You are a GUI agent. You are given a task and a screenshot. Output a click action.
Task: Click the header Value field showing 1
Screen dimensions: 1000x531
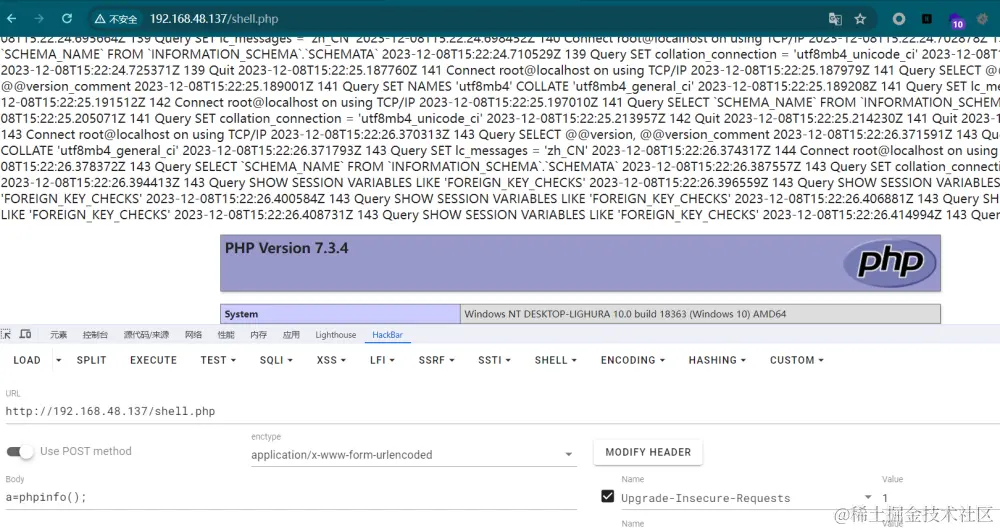tap(941, 498)
